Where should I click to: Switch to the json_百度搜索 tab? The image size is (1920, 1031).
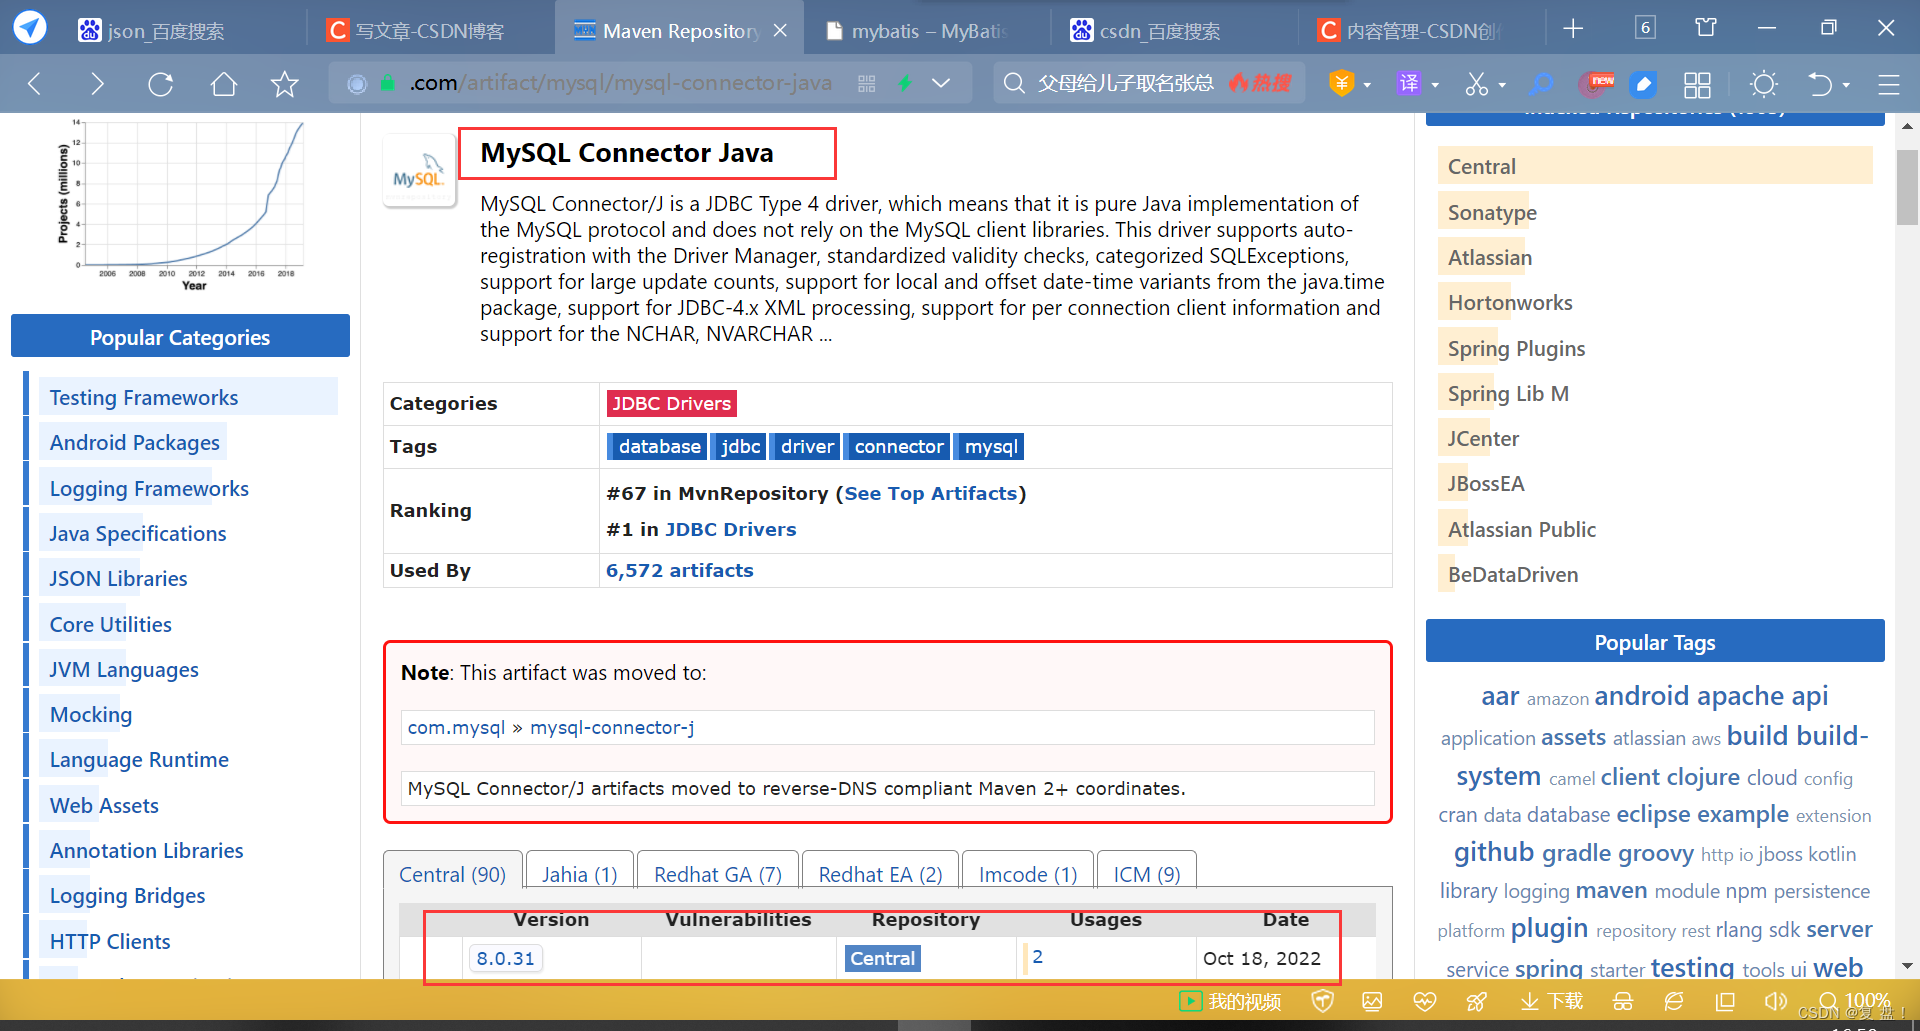click(x=165, y=31)
